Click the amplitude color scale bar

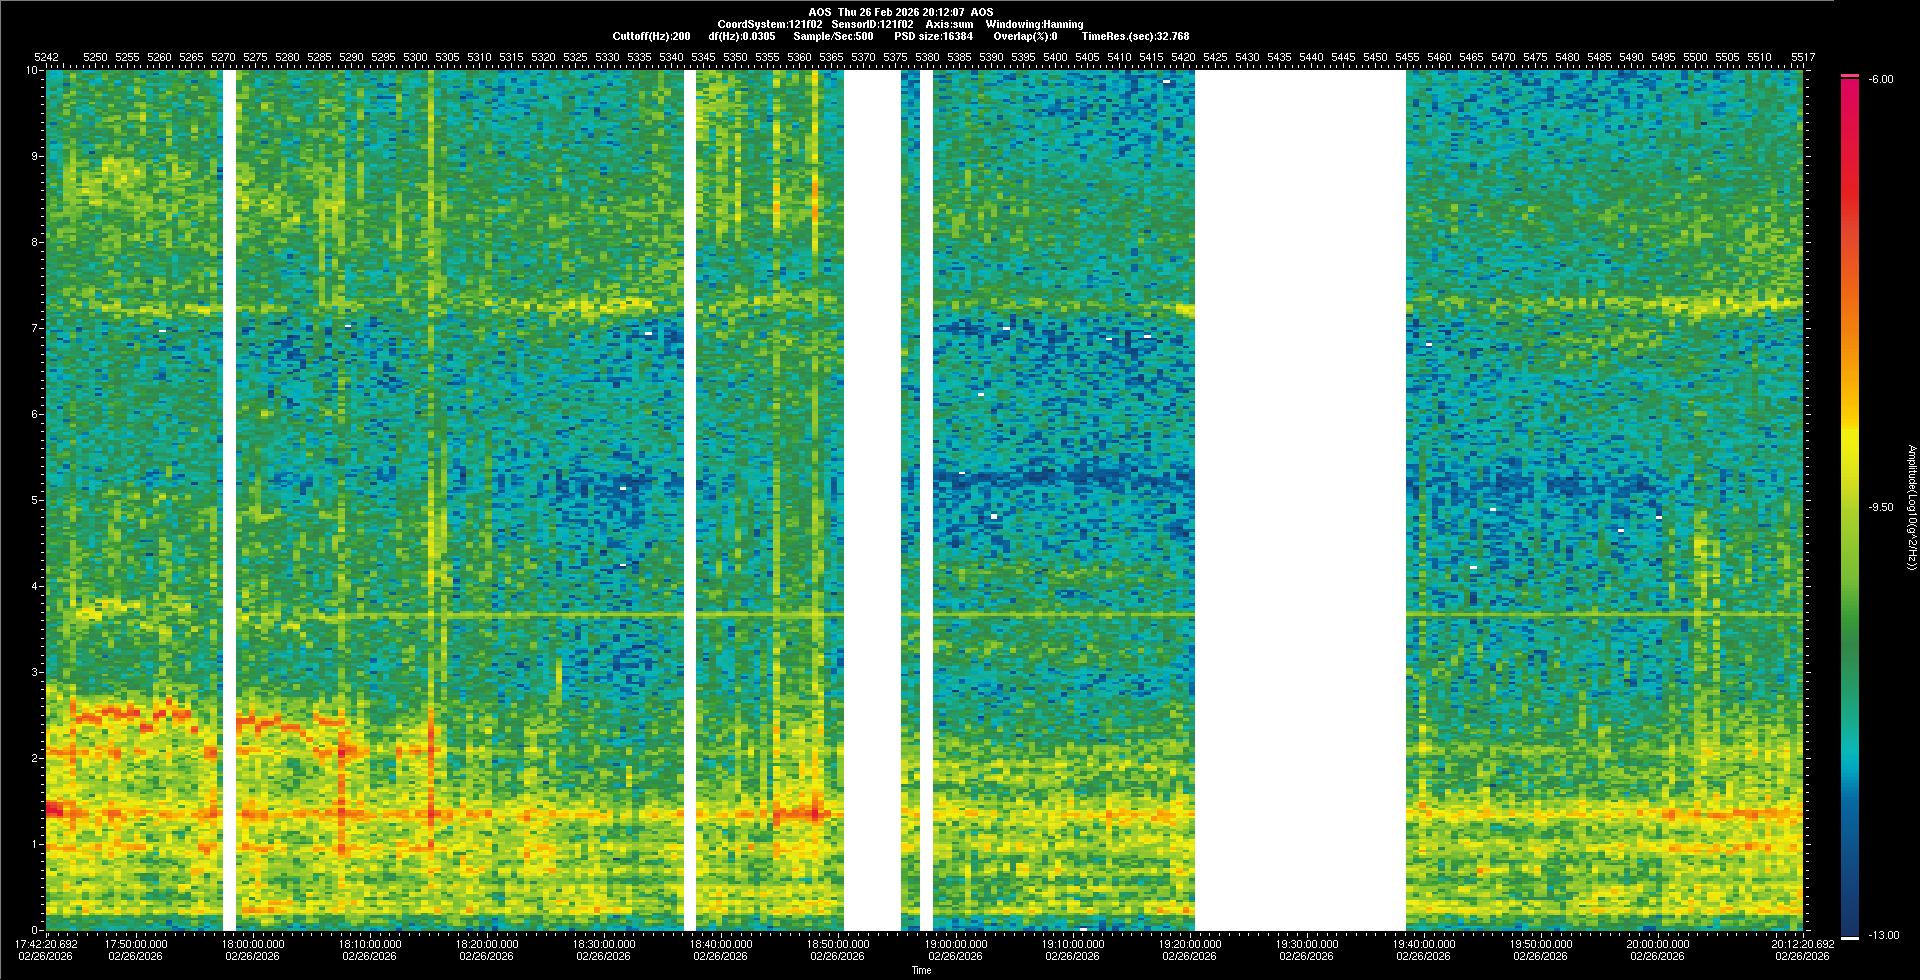click(1850, 507)
